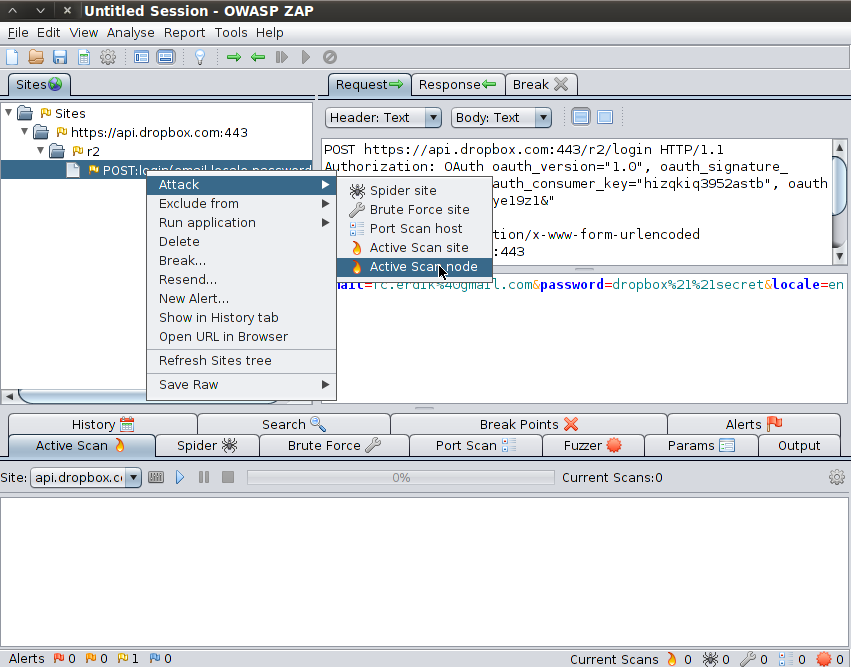Switch to the History tab
Viewport: 851px width, 667px height.
(103, 424)
